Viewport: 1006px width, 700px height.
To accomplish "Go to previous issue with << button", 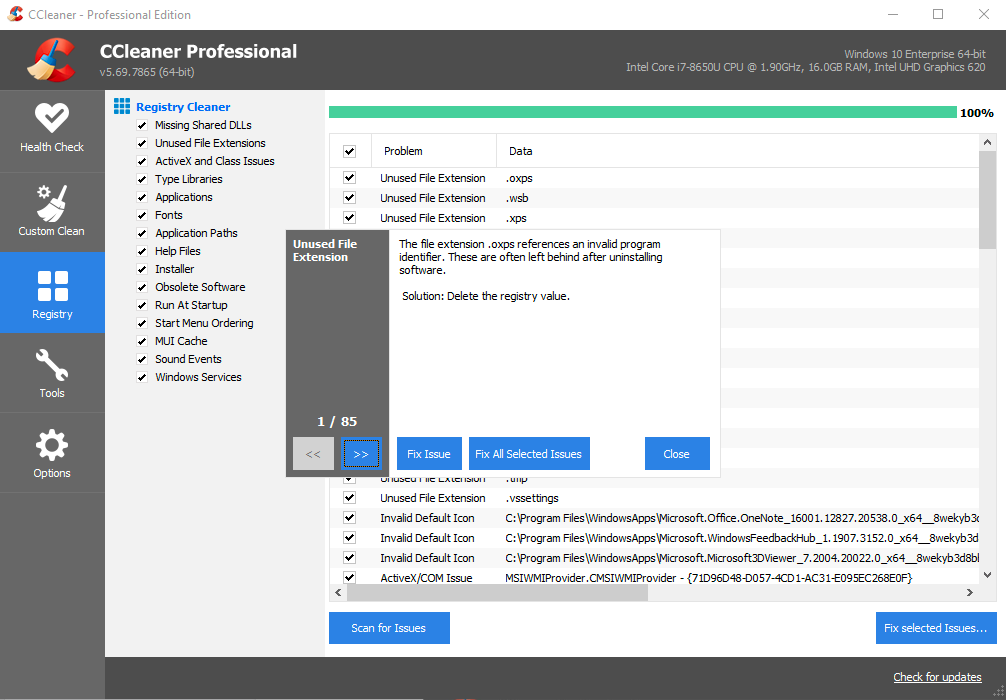I will pyautogui.click(x=313, y=454).
